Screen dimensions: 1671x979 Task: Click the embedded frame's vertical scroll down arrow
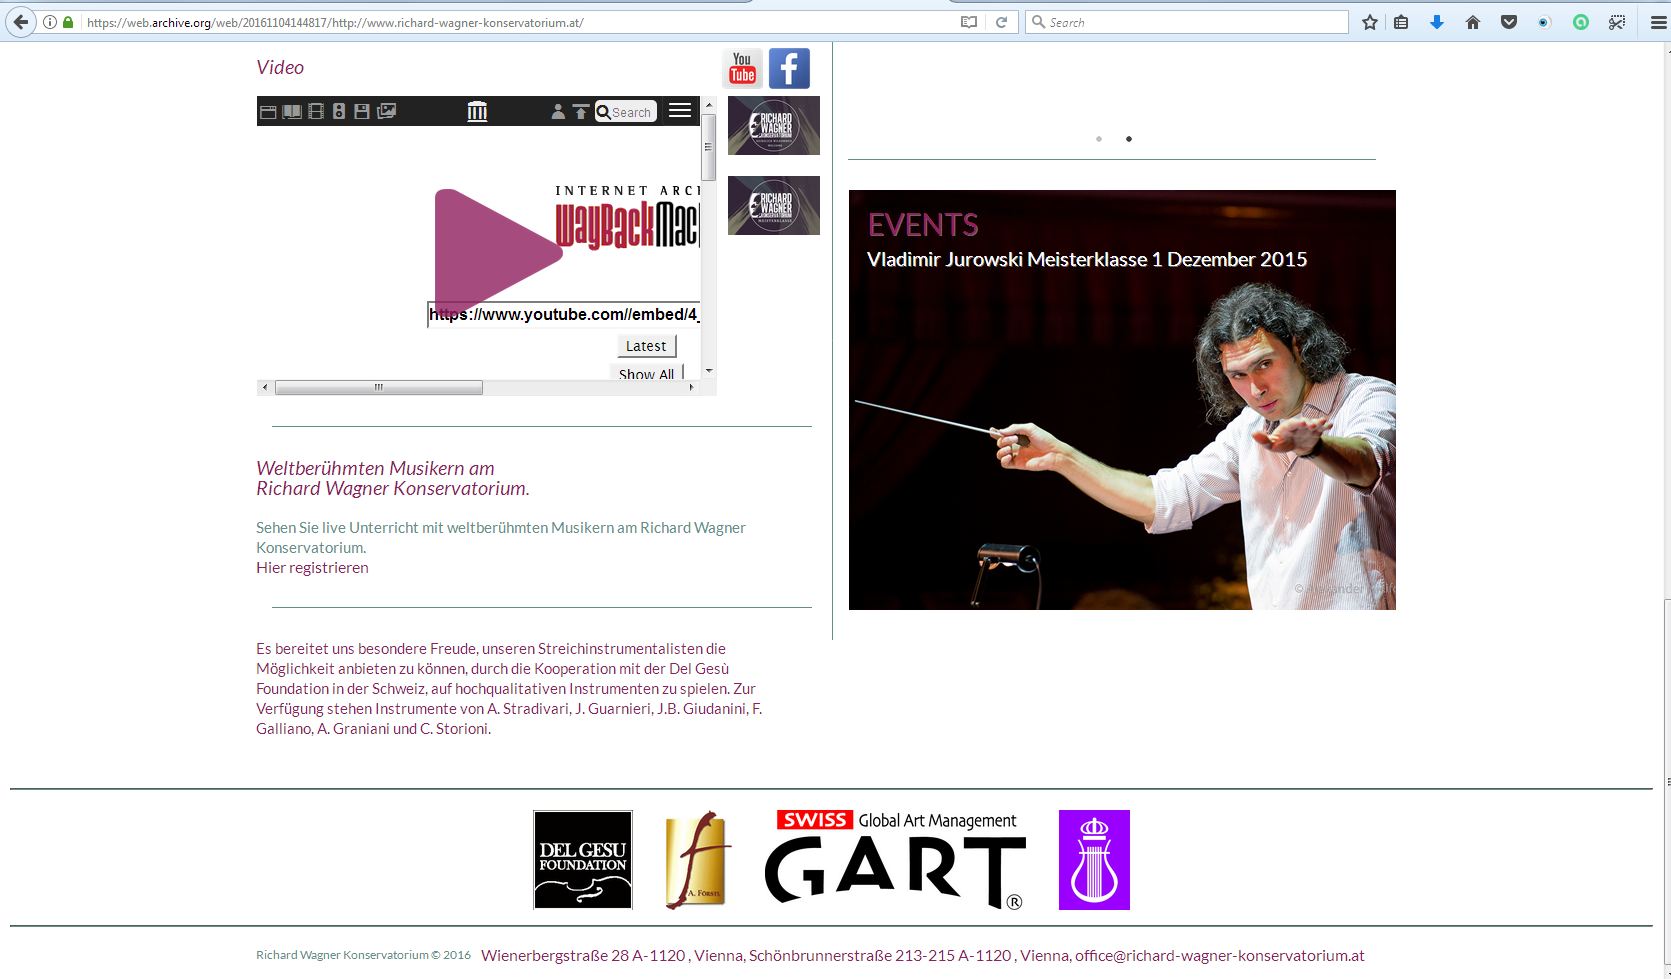(709, 371)
